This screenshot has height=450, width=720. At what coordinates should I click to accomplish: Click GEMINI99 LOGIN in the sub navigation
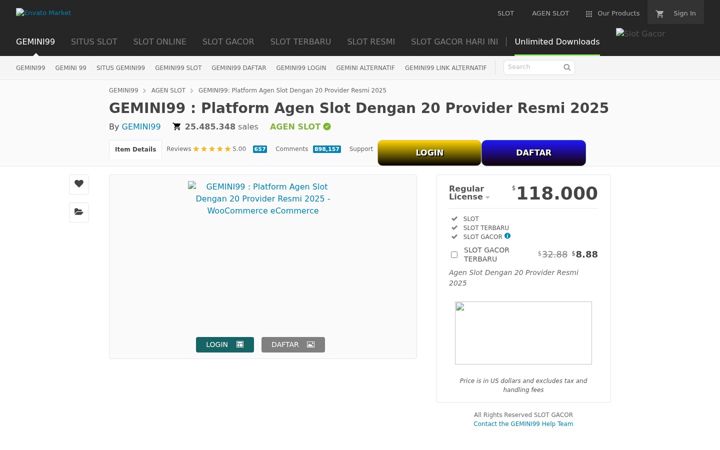(301, 68)
